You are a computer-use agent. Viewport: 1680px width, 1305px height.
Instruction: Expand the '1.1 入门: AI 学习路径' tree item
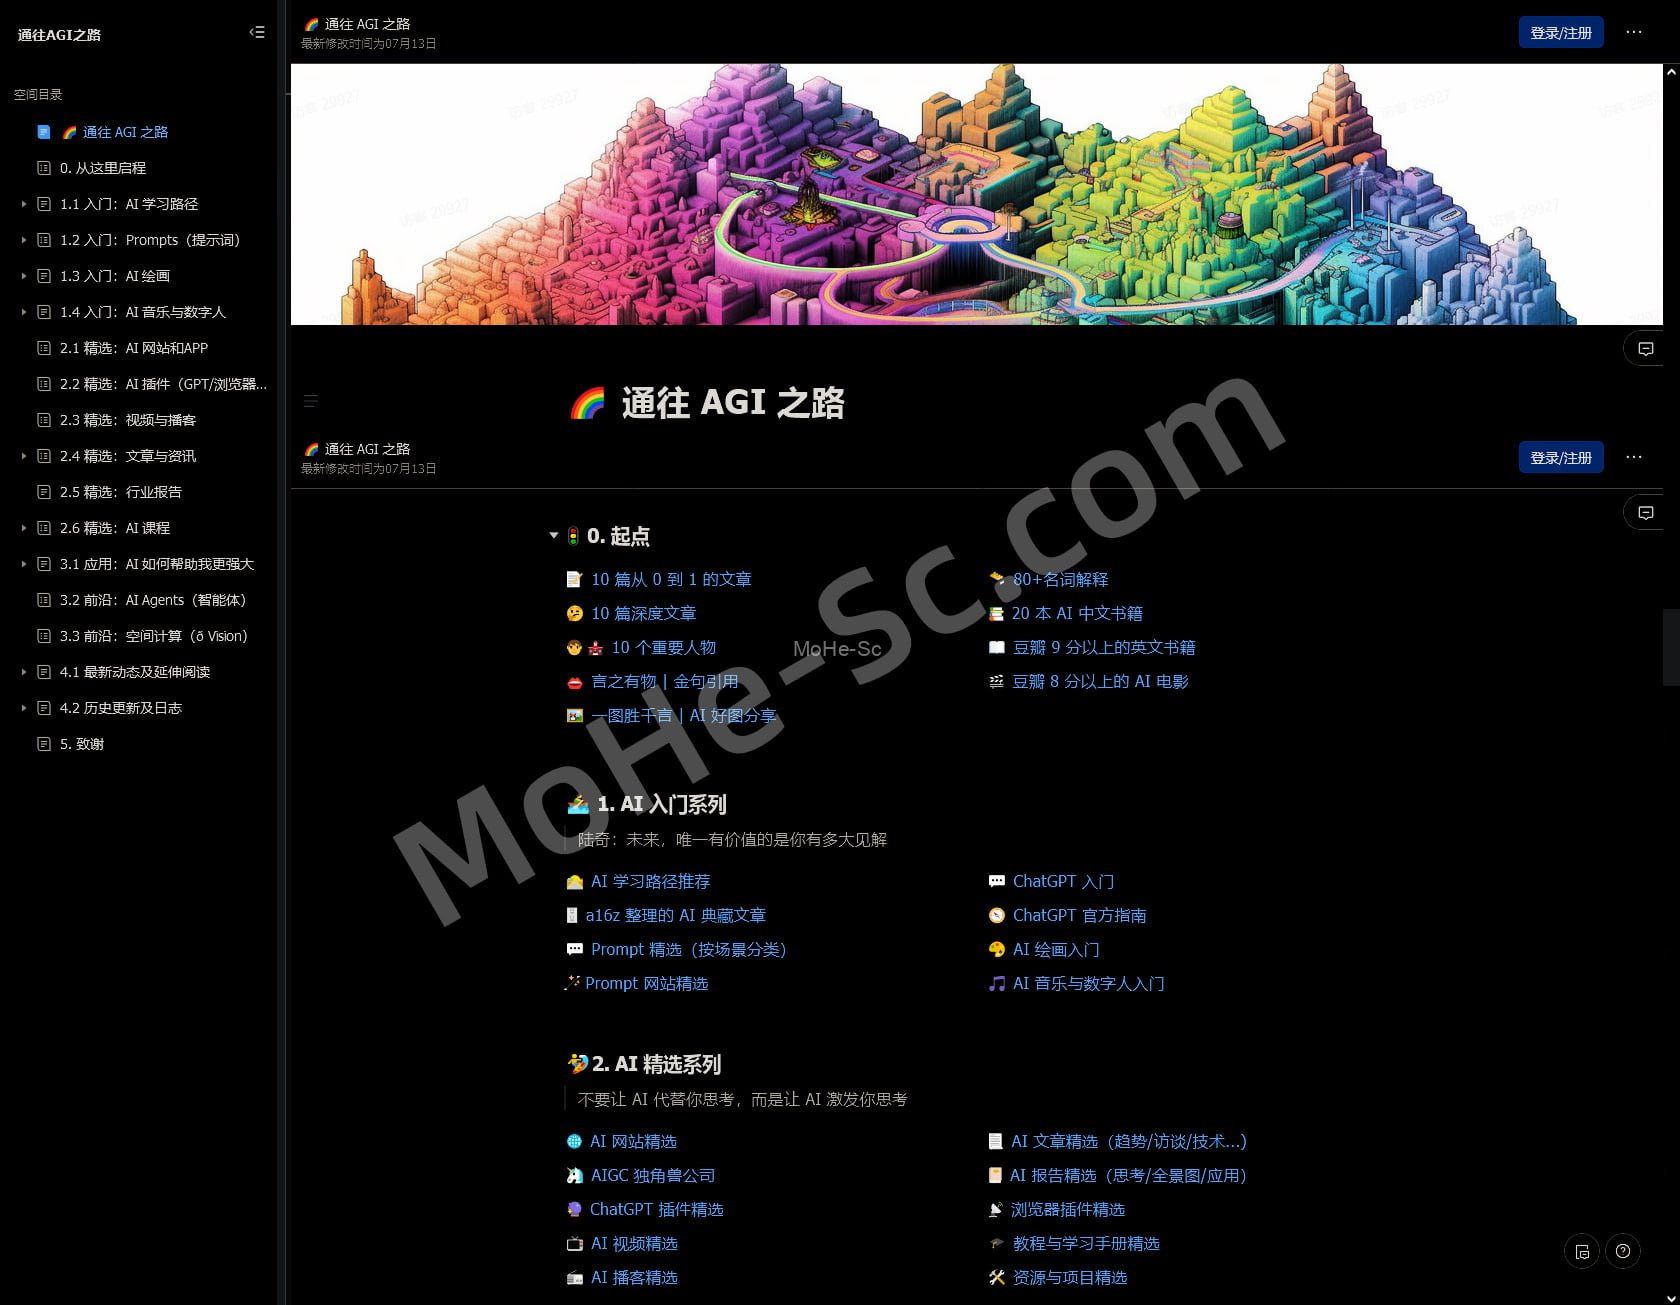point(24,204)
